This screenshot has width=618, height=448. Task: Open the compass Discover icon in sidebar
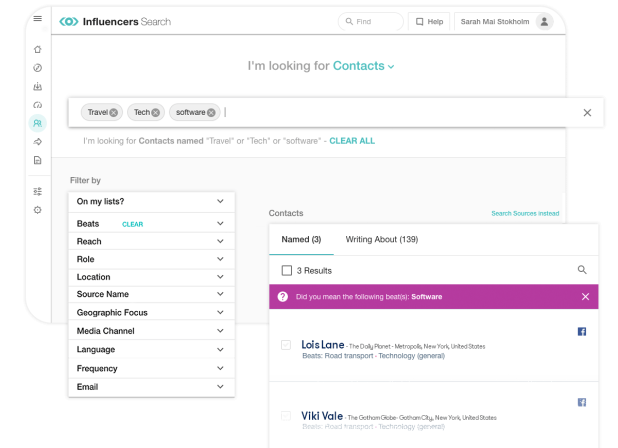(38, 67)
